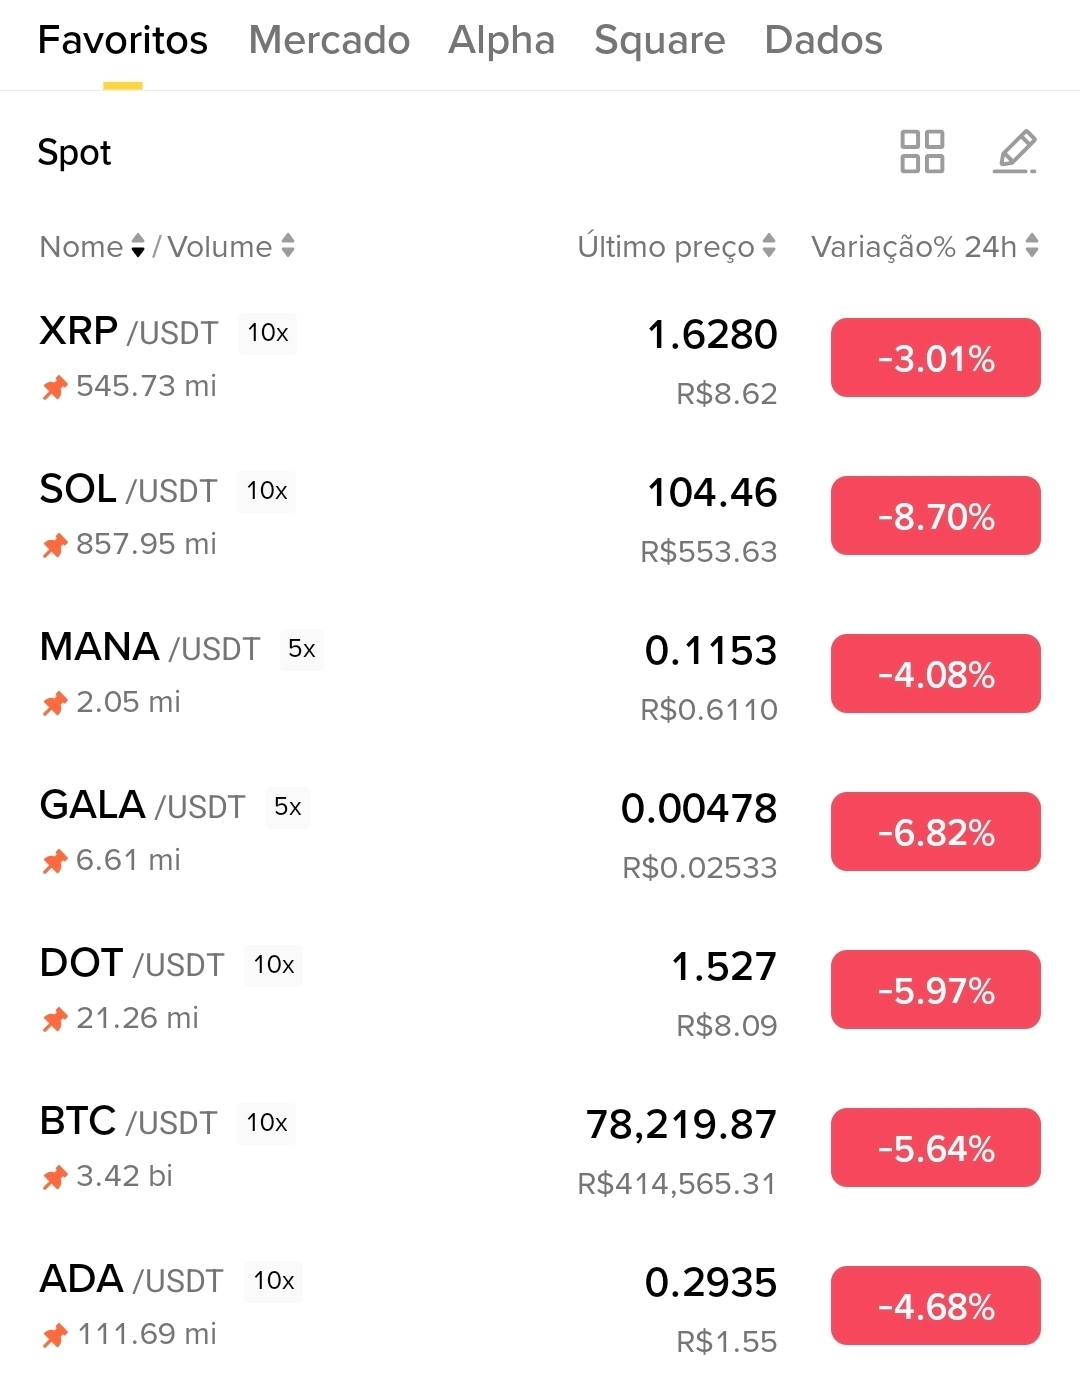Image resolution: width=1080 pixels, height=1375 pixels.
Task: Toggle the SOL -8.70% change button
Action: coord(936,516)
